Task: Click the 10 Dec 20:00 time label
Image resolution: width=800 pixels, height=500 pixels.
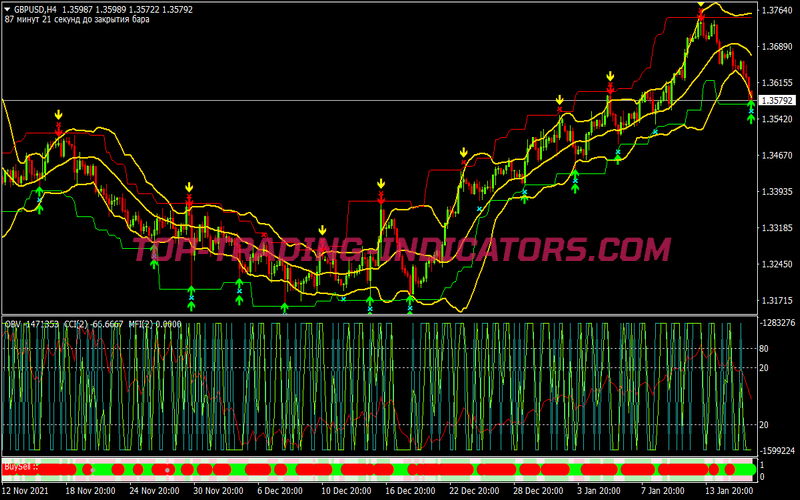Action: 346,491
